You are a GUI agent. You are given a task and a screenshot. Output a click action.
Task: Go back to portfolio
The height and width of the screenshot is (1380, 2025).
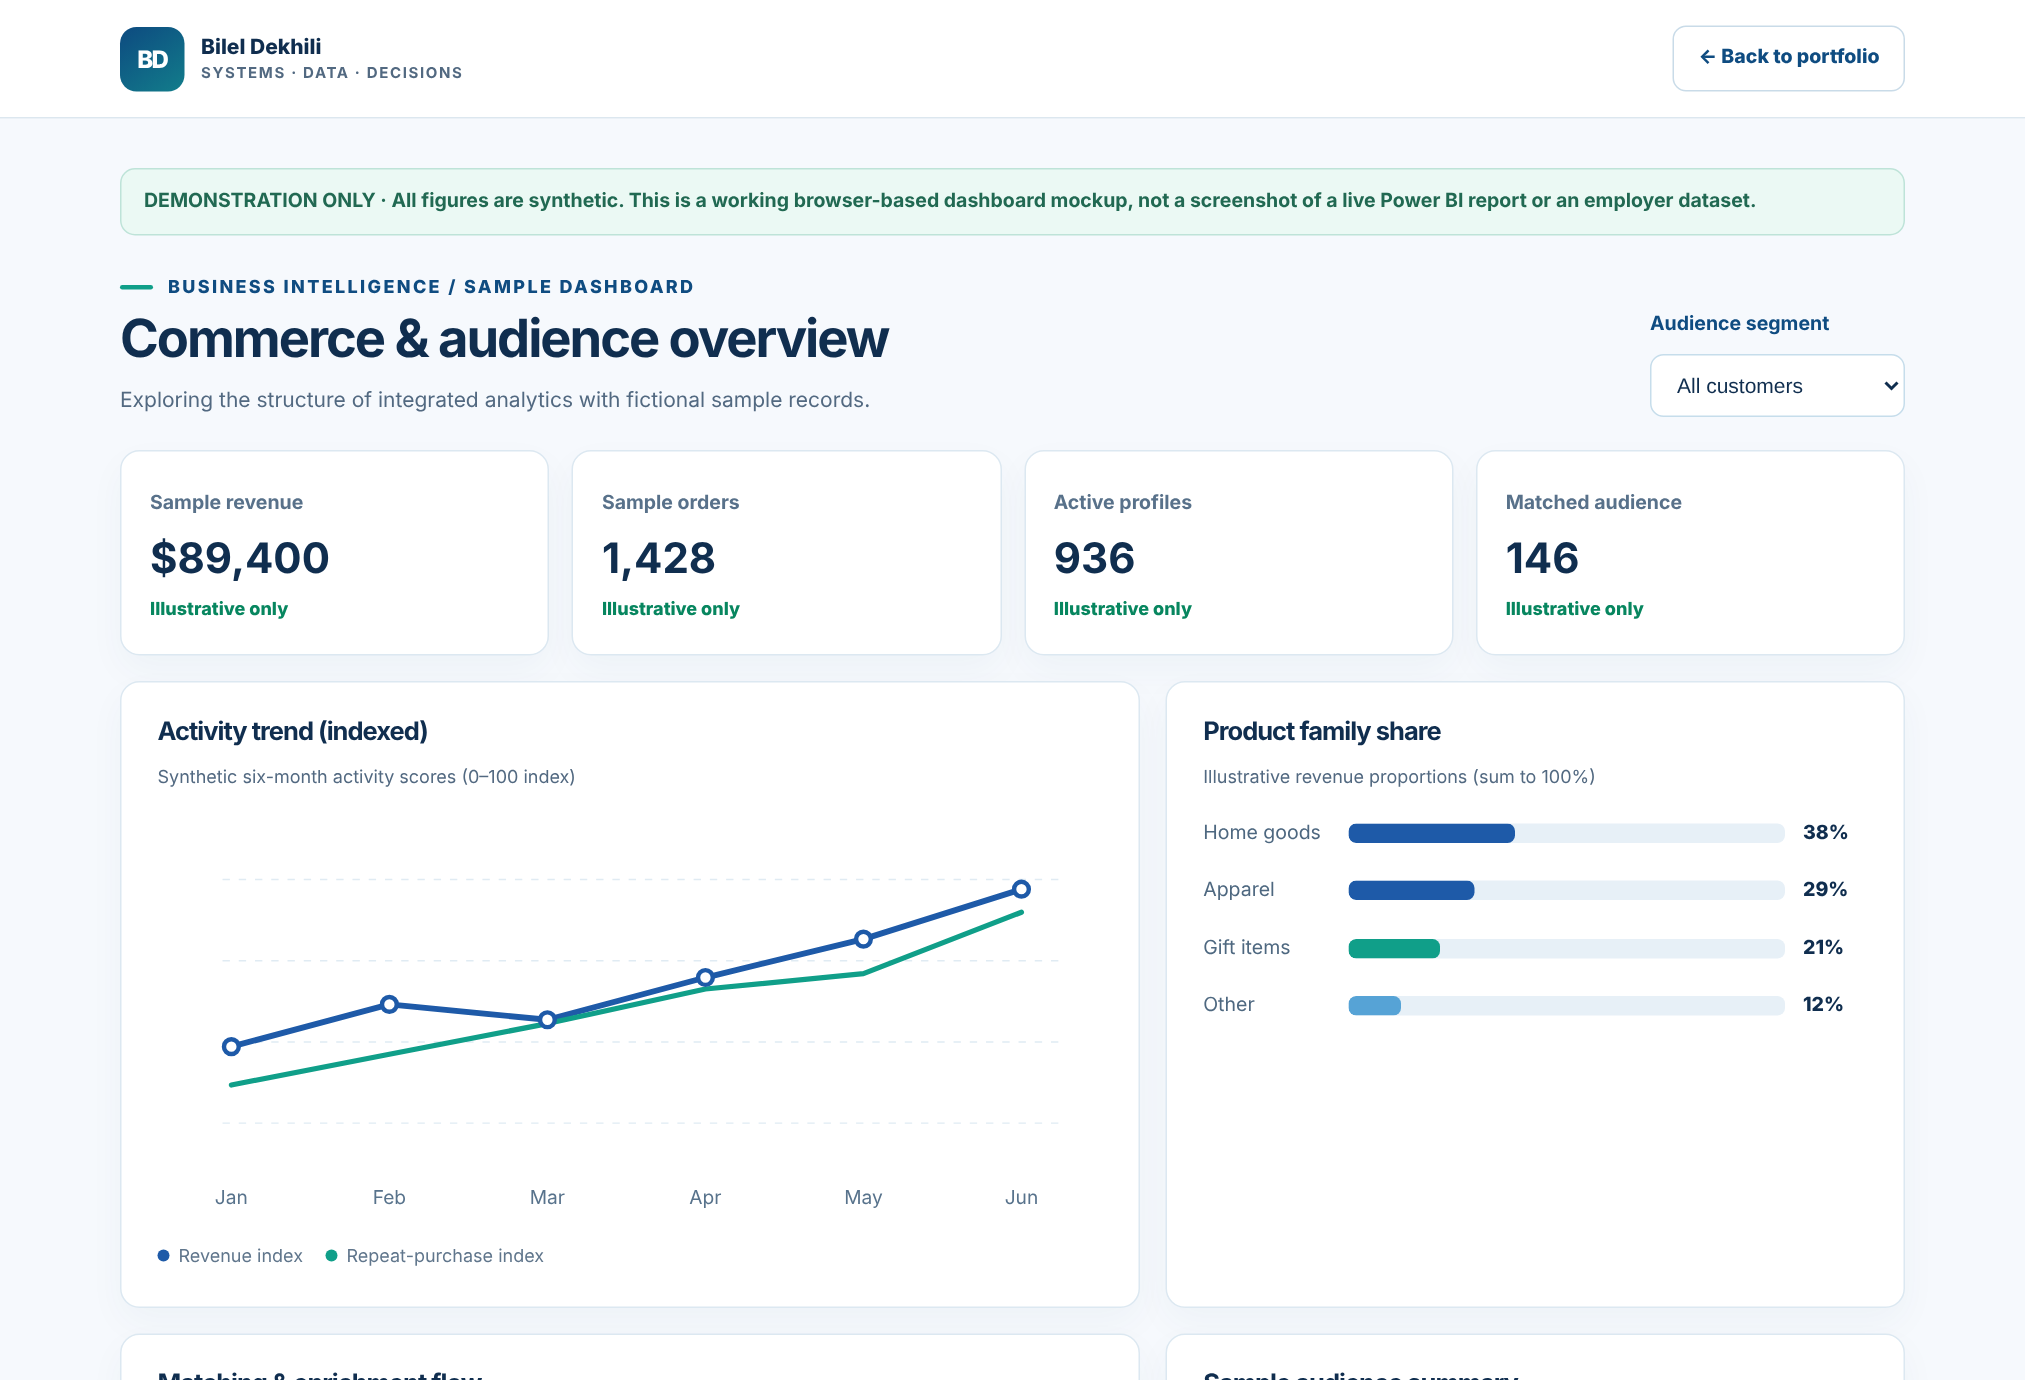[x=1788, y=58]
